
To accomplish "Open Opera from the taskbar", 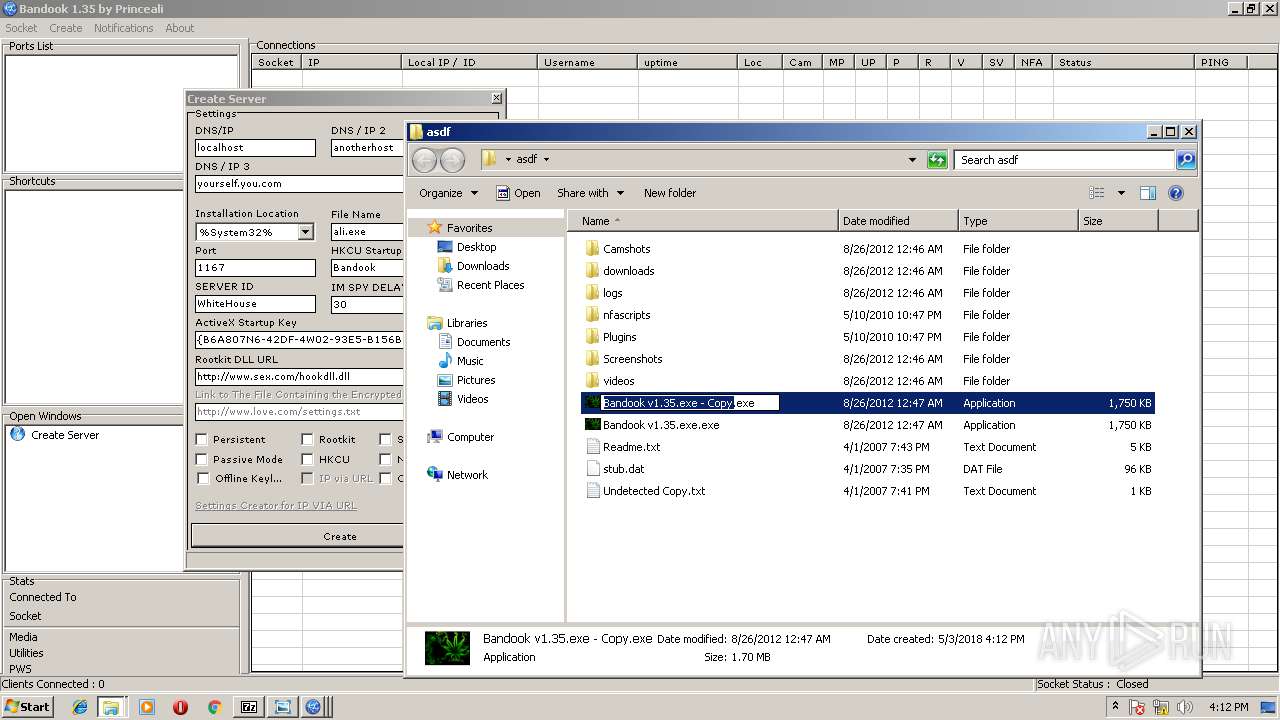I will point(181,707).
